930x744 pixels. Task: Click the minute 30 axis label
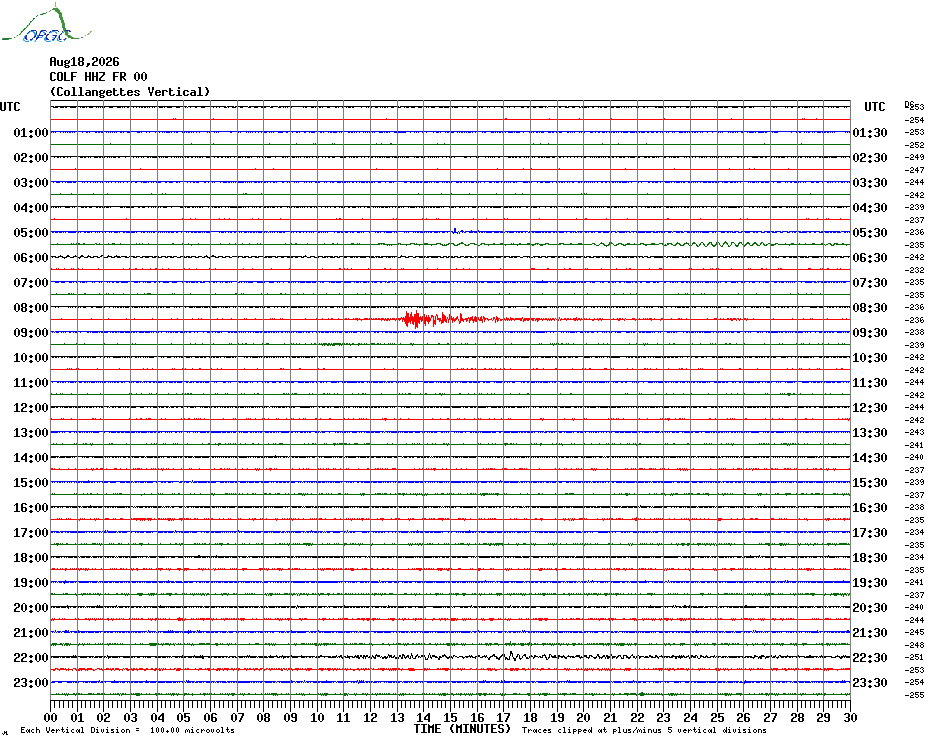[851, 718]
